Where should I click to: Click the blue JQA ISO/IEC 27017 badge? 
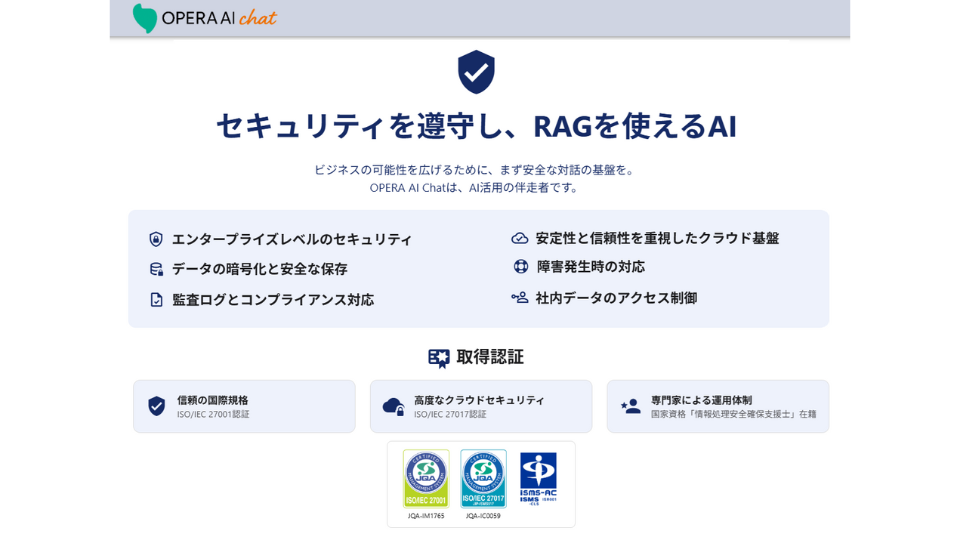483,479
